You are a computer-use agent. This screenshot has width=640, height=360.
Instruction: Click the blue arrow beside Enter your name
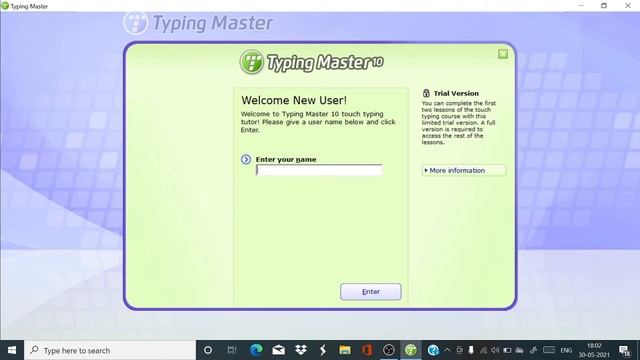coord(246,159)
